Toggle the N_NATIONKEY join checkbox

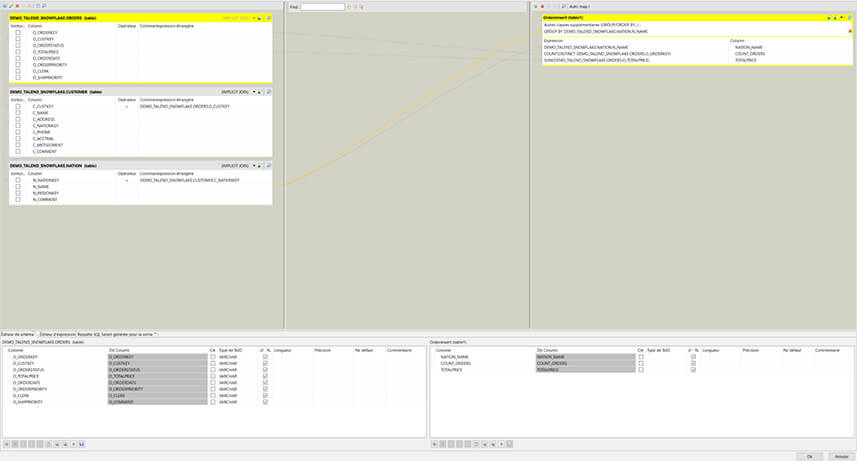(x=18, y=180)
